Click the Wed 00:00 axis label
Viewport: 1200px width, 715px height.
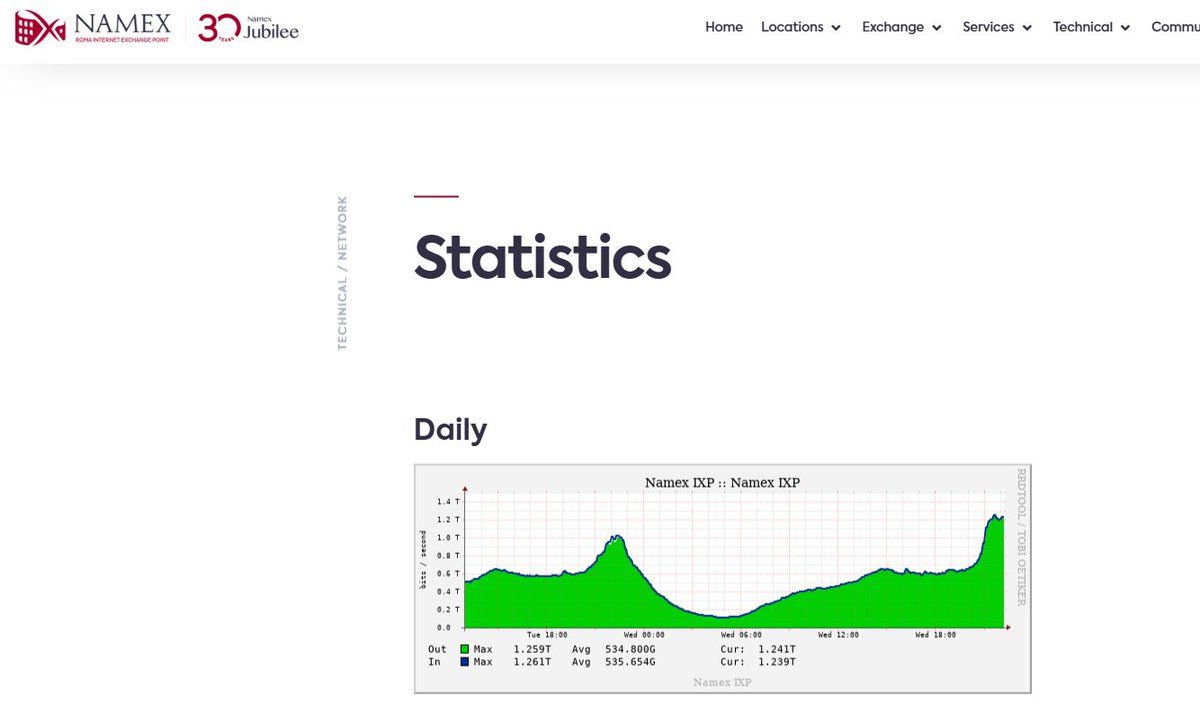(x=645, y=635)
